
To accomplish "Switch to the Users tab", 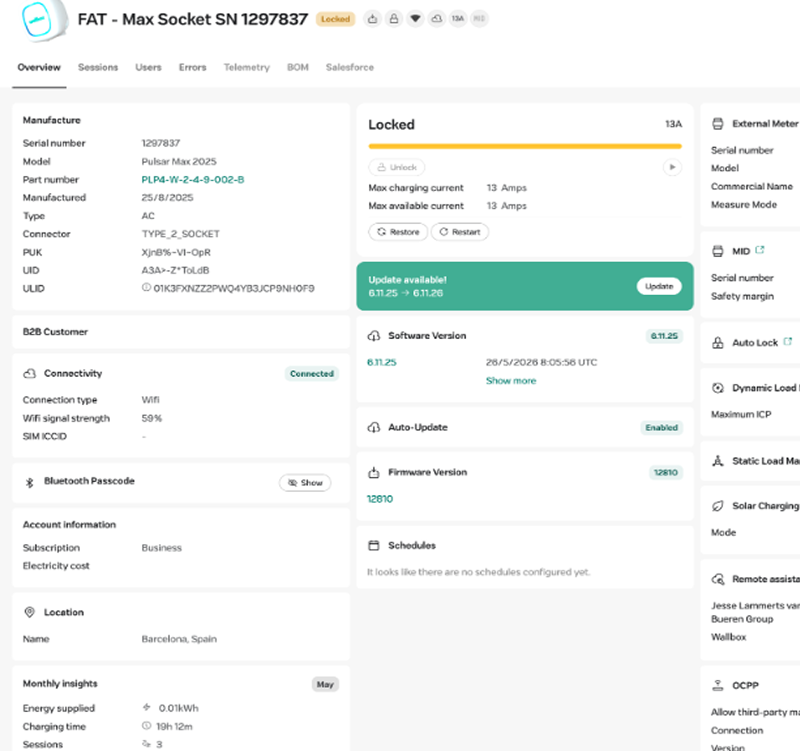I will (x=148, y=67).
